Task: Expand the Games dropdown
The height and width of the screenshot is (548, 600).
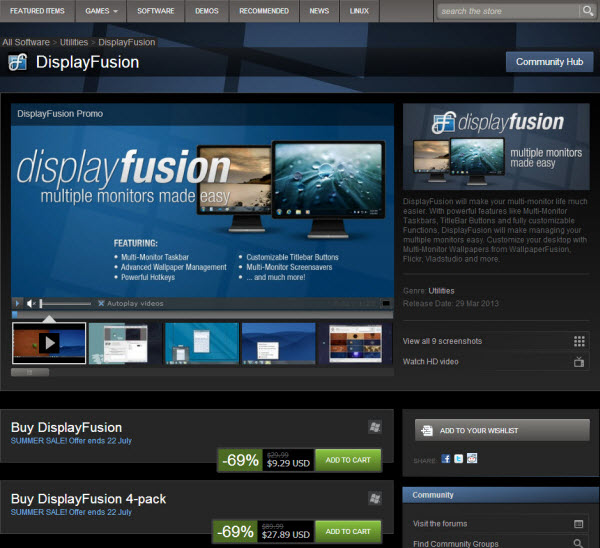Action: pos(101,11)
